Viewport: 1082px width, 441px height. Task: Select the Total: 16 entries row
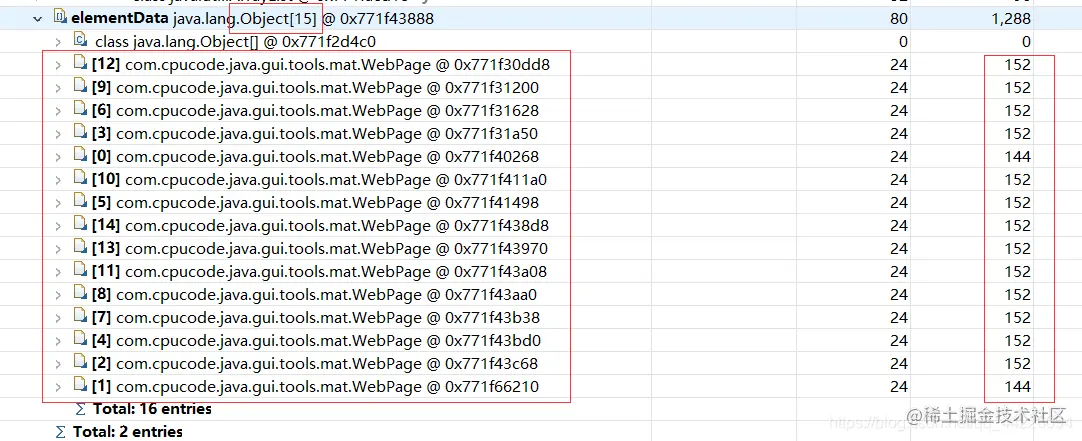click(x=153, y=409)
